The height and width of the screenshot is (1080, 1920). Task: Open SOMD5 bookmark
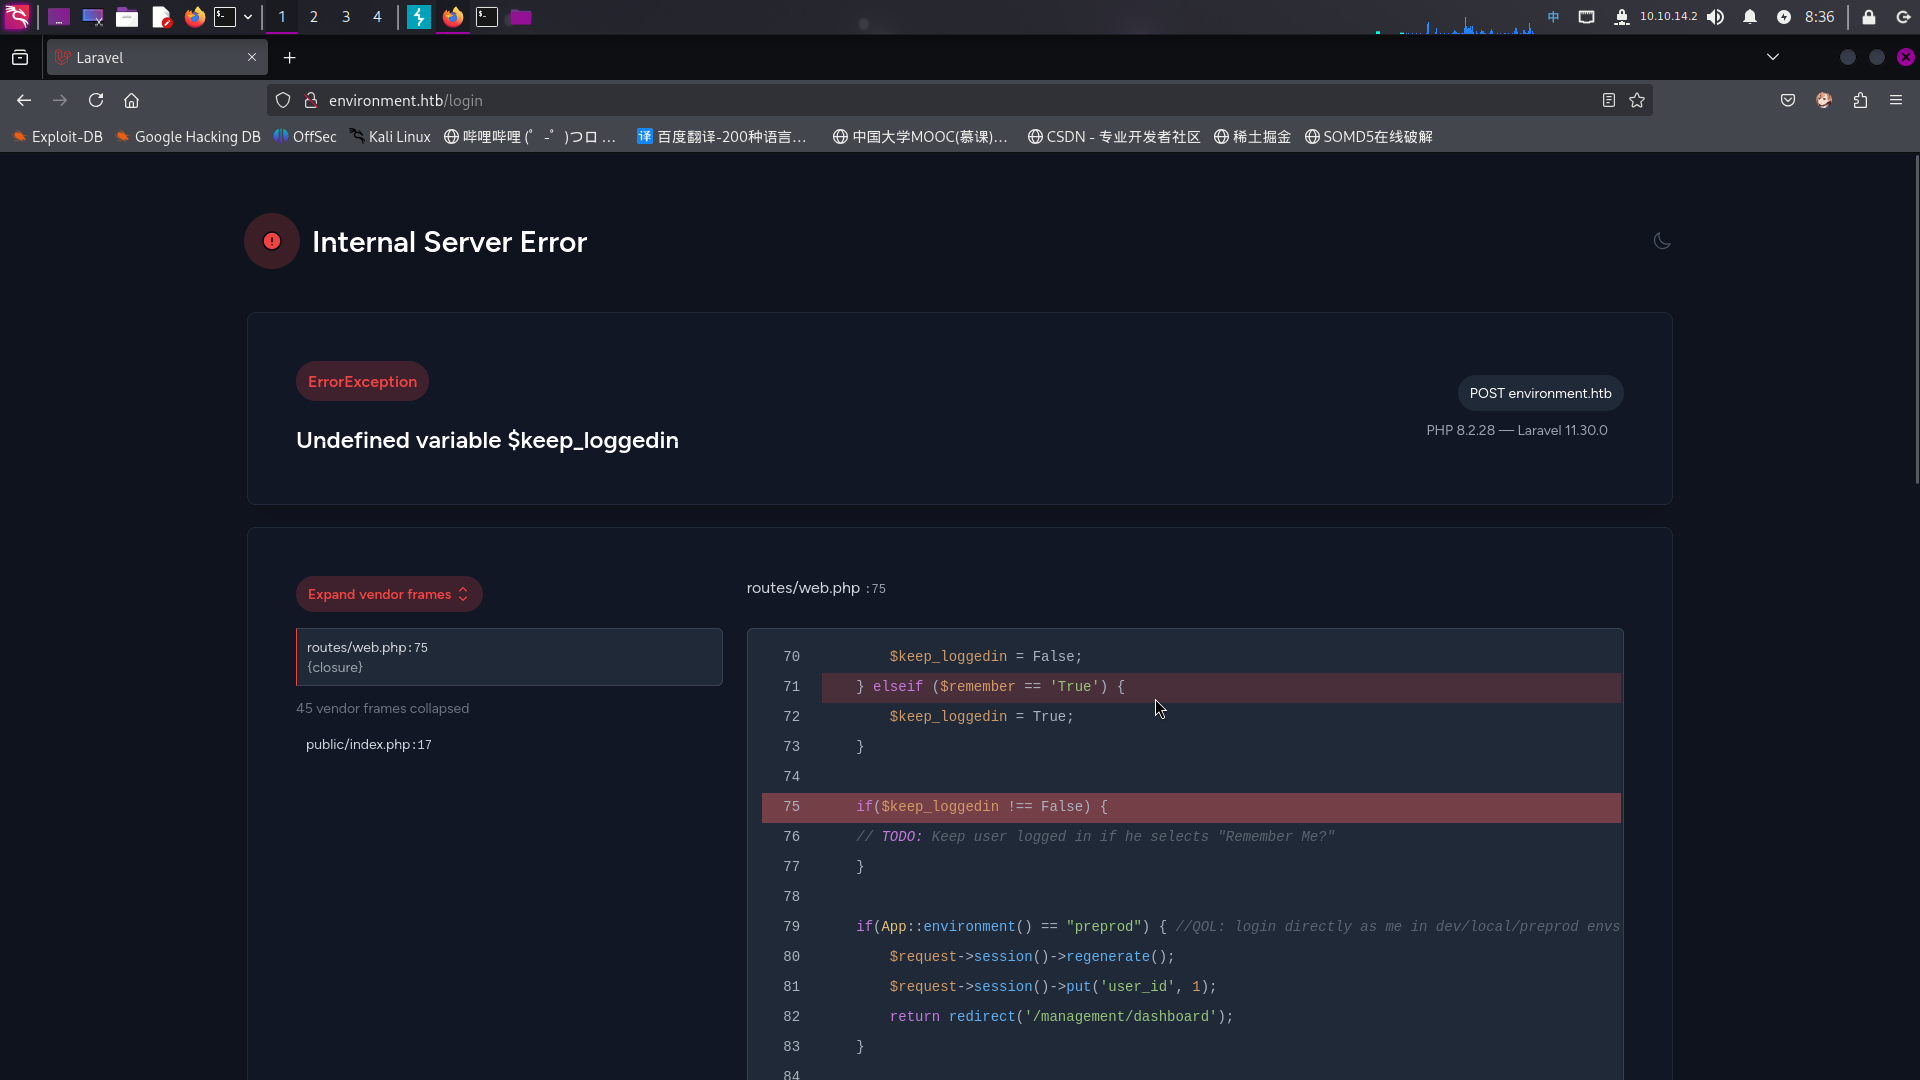1369,137
